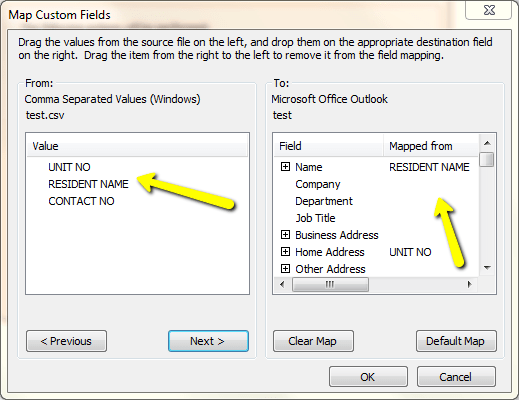Select the Company destination field
The width and height of the screenshot is (519, 400).
point(318,184)
